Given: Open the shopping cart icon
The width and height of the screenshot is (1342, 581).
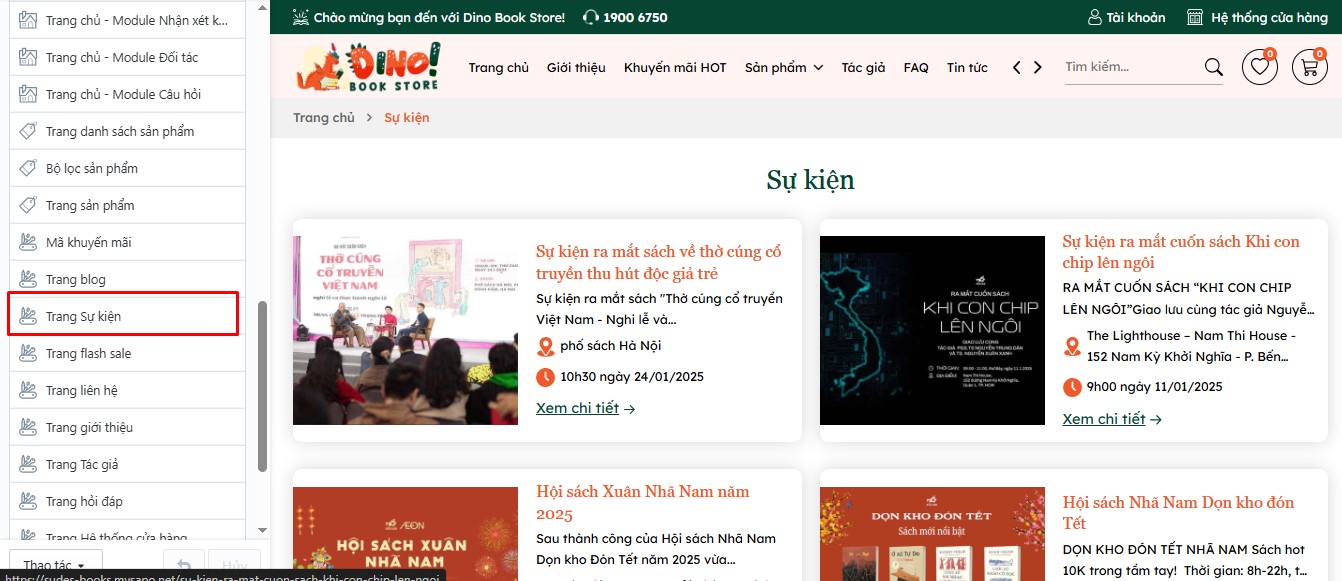Looking at the screenshot, I should point(1309,67).
